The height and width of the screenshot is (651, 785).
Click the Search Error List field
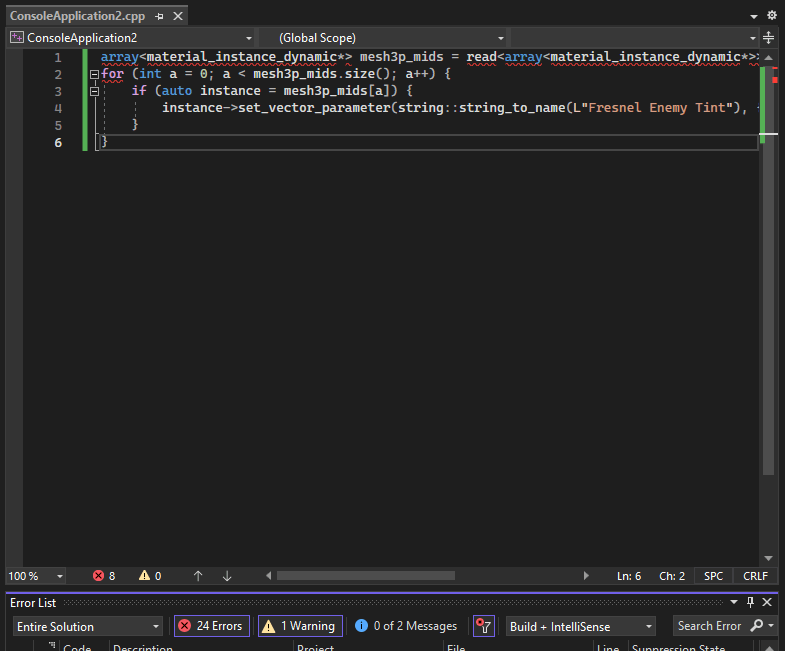709,626
